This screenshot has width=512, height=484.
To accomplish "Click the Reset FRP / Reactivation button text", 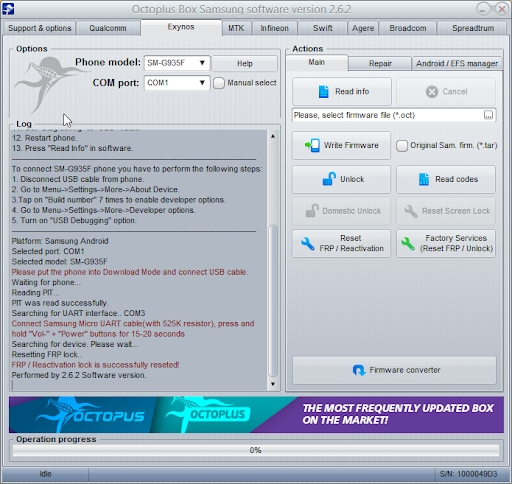I will 351,243.
